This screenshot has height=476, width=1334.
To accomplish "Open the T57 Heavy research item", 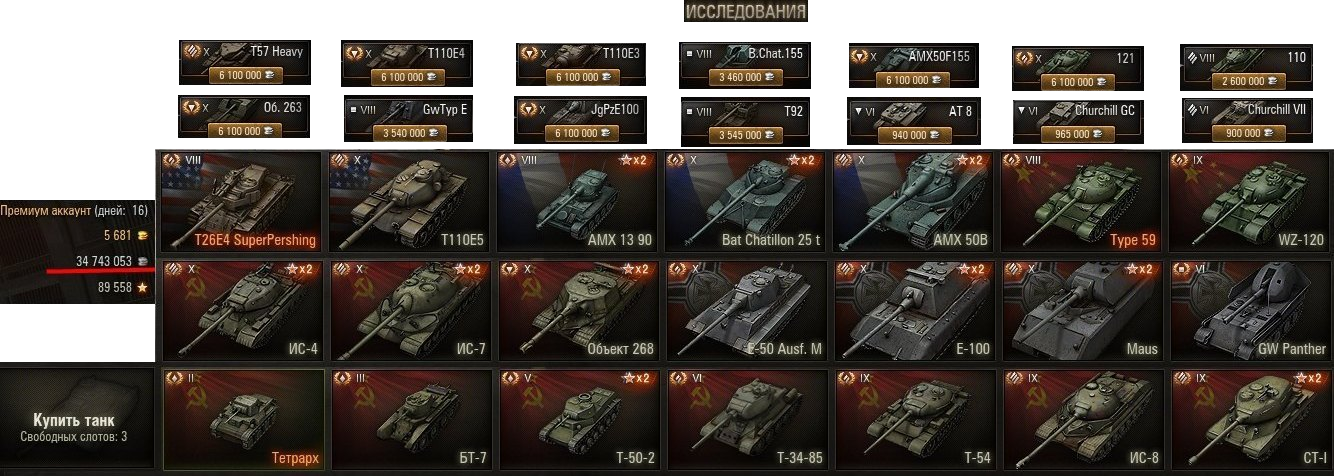I will 245,62.
